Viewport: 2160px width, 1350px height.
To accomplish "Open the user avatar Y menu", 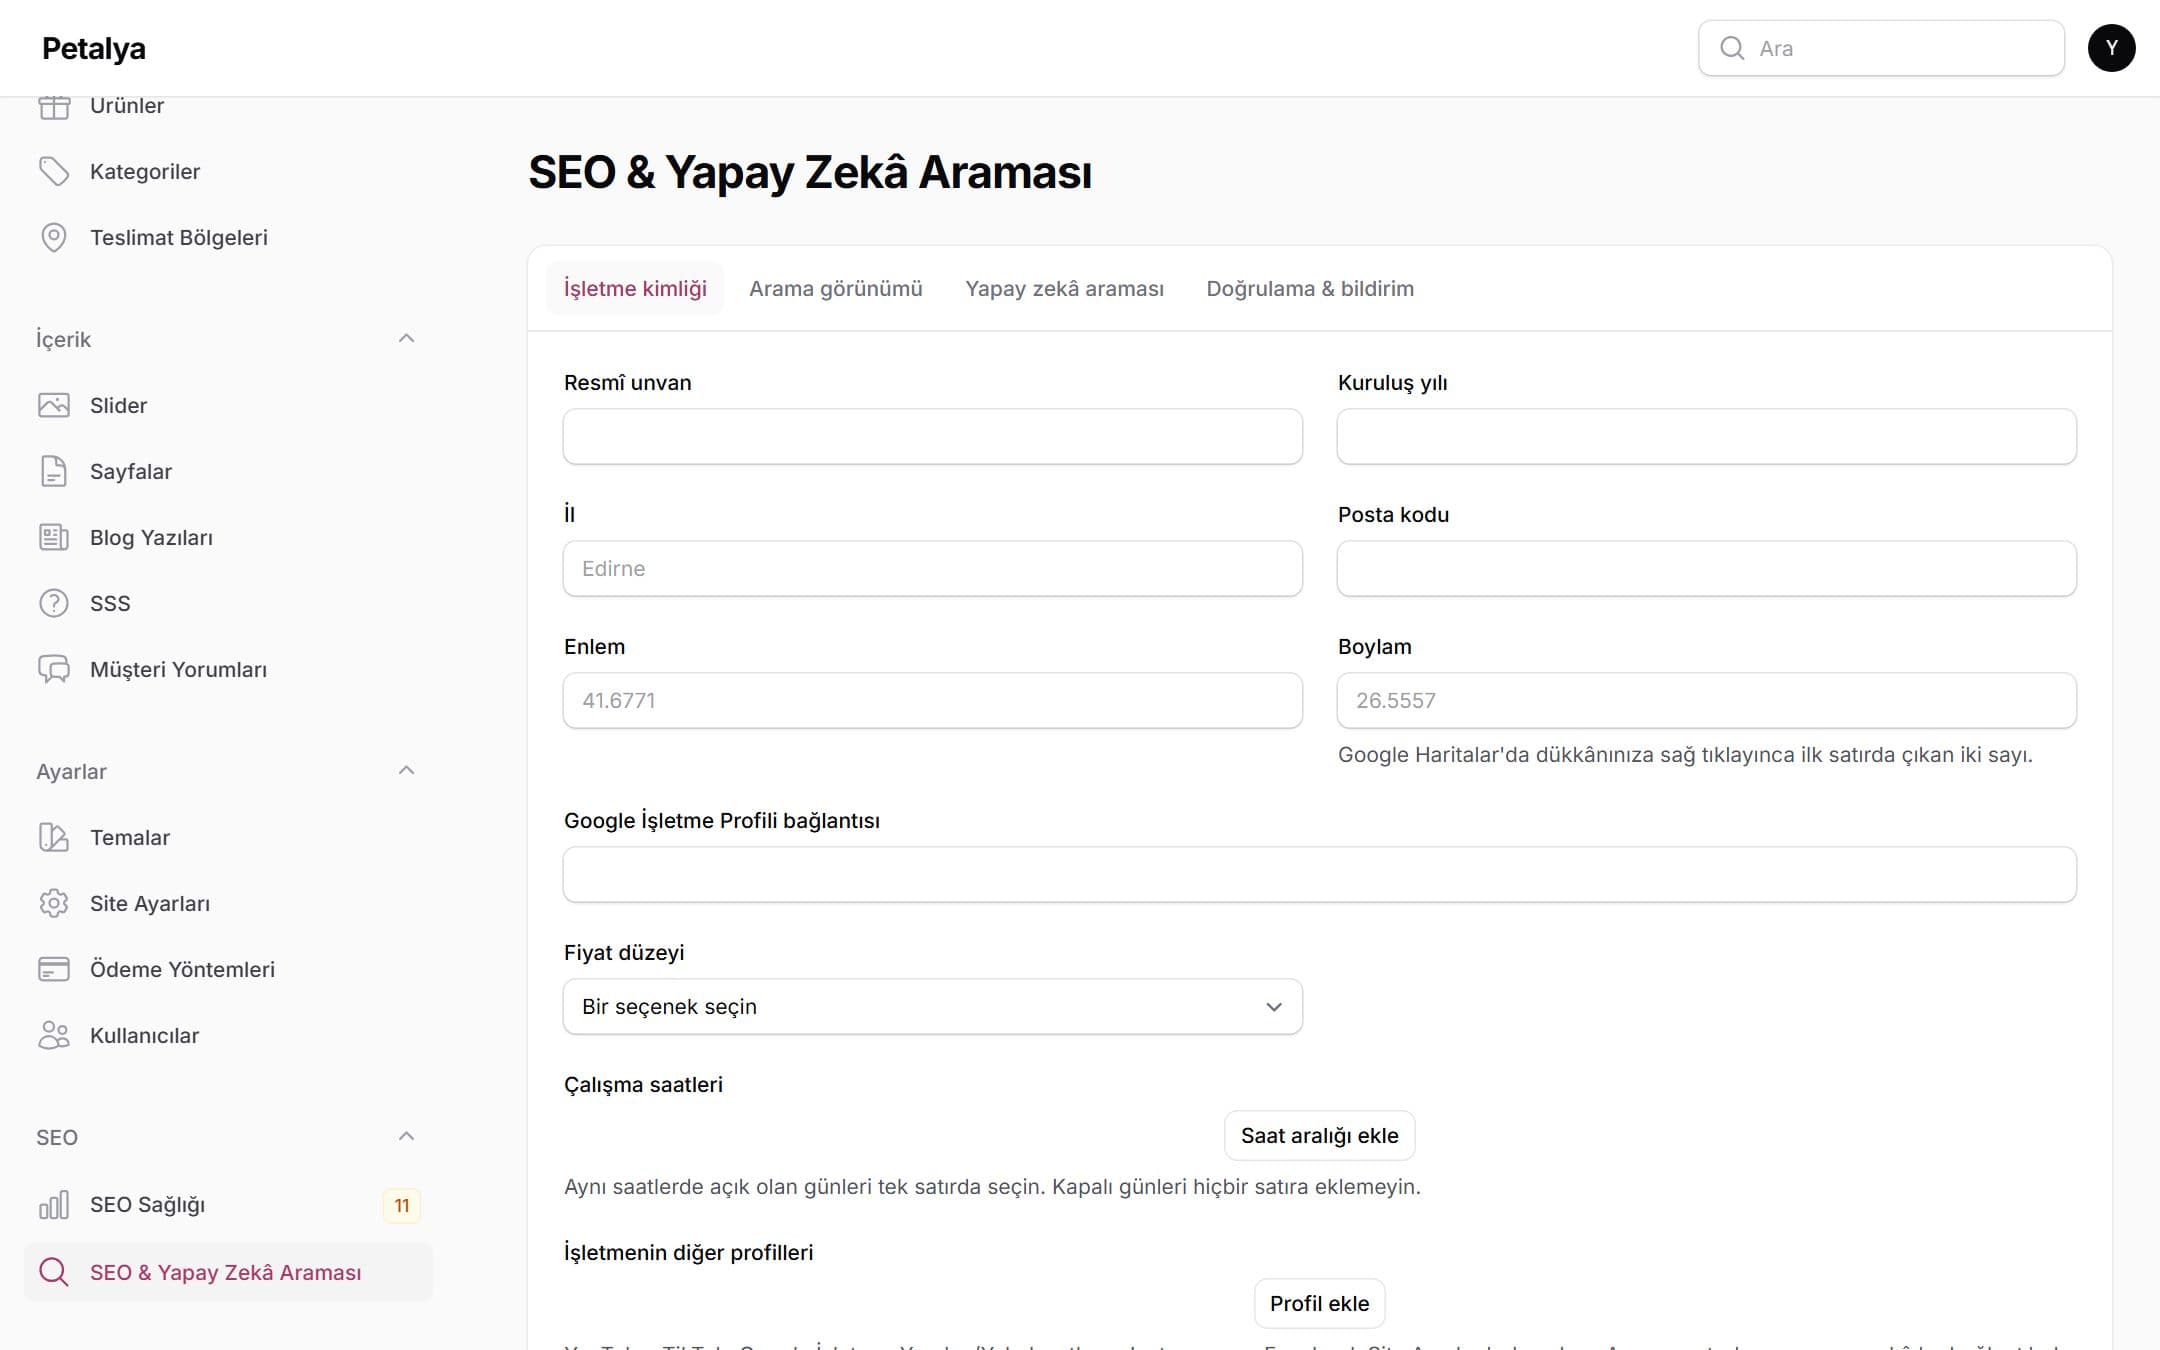I will [2111, 48].
